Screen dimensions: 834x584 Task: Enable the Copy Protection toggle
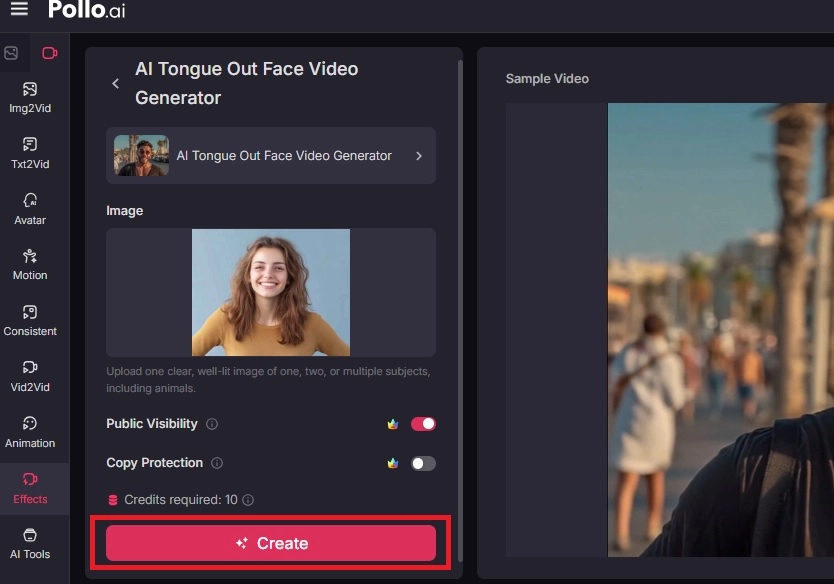[x=422, y=463]
